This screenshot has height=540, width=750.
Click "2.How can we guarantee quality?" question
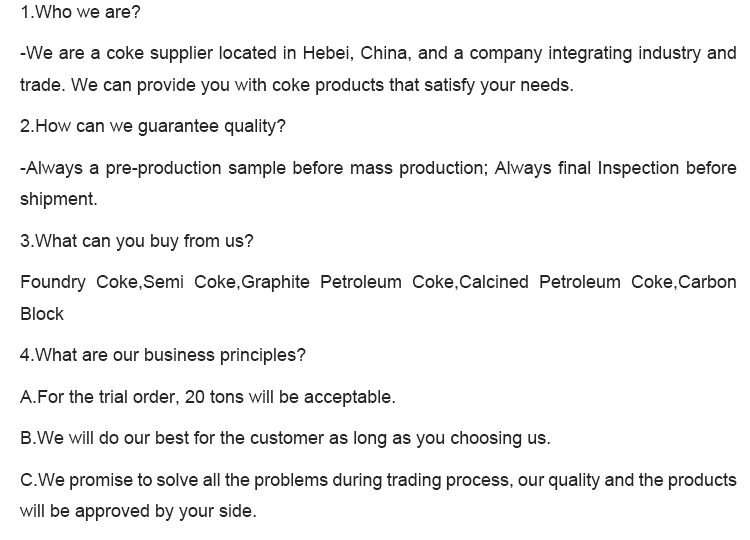click(153, 126)
